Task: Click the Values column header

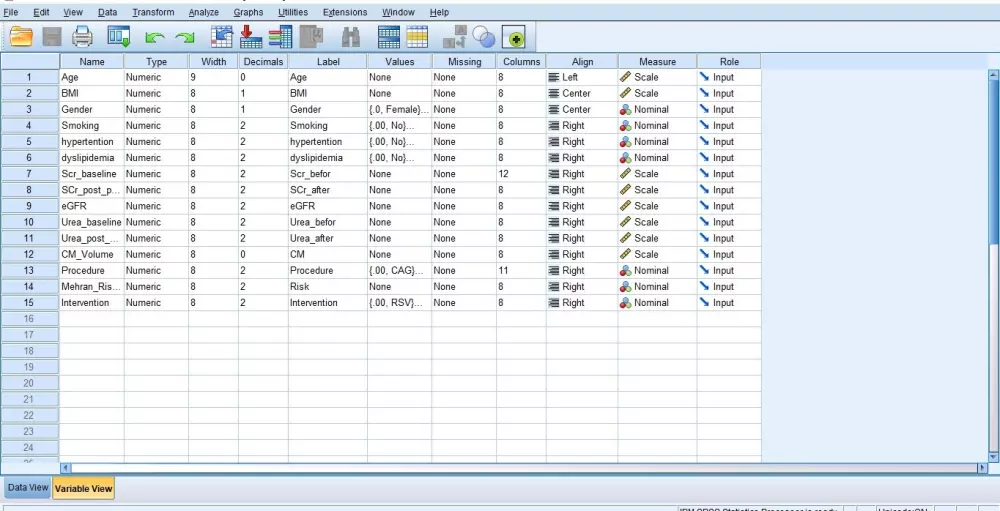Action: tap(399, 62)
